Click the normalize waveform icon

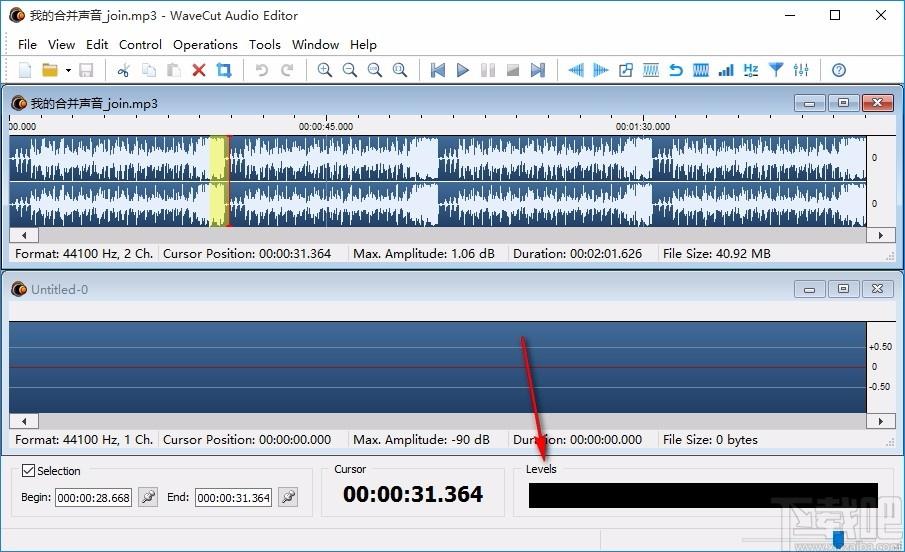pos(701,70)
